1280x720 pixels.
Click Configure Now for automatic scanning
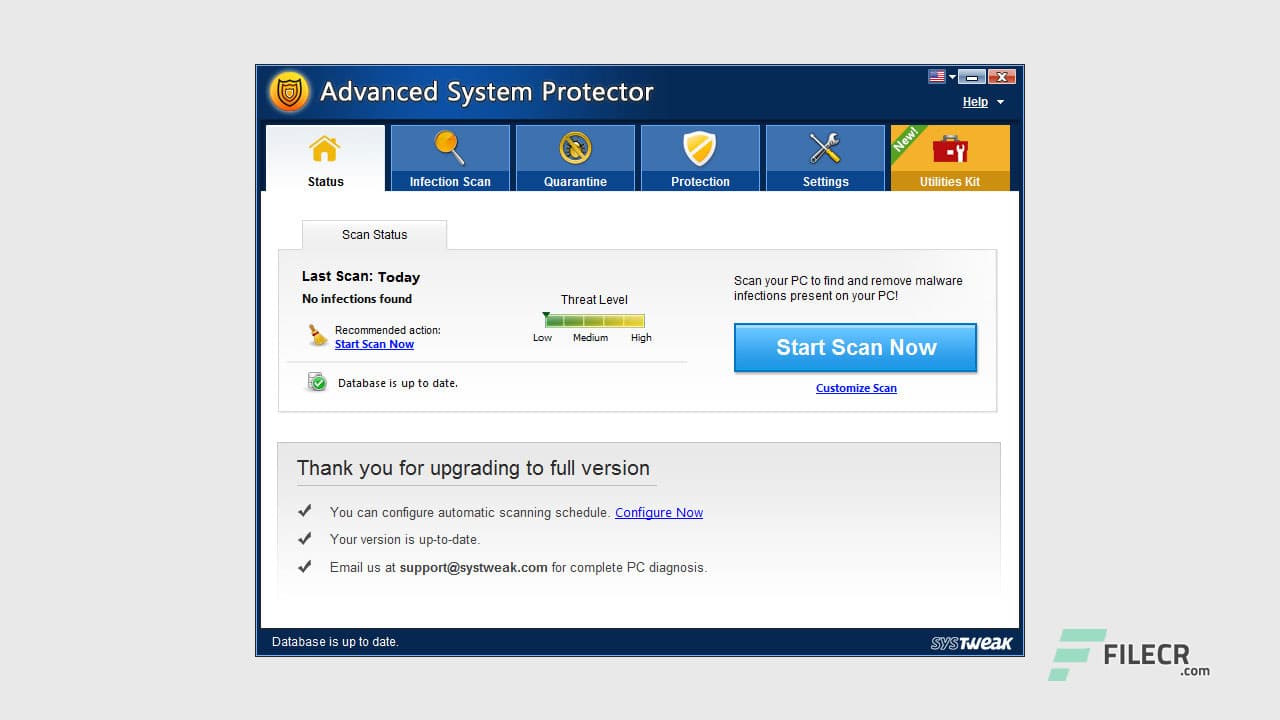click(659, 512)
